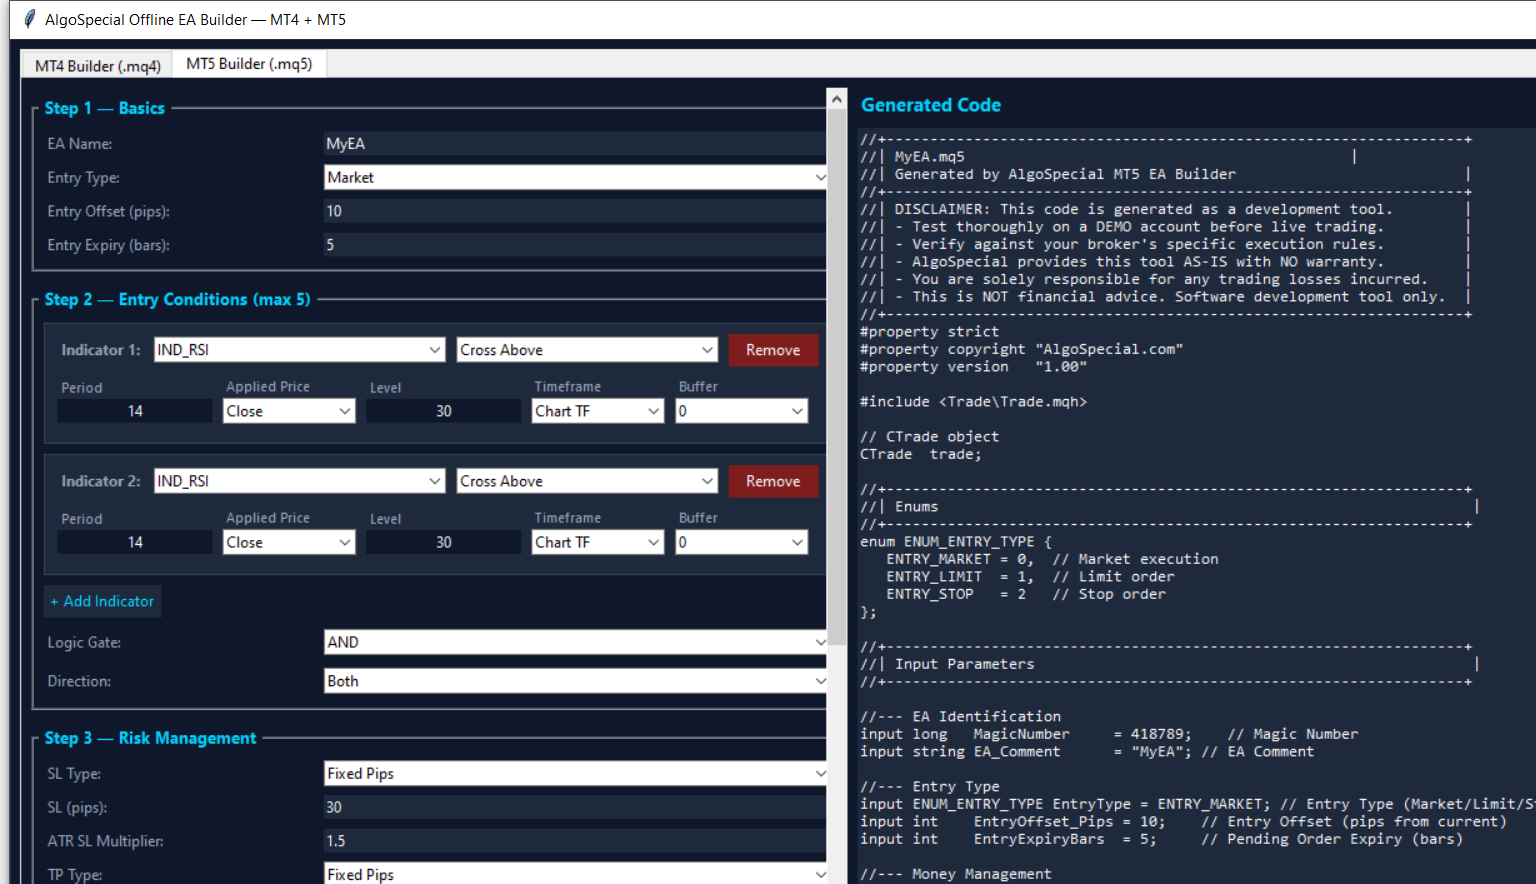Viewport: 1536px width, 884px height.
Task: Open Indicator 2 Applied Price dropdown
Action: tap(289, 542)
